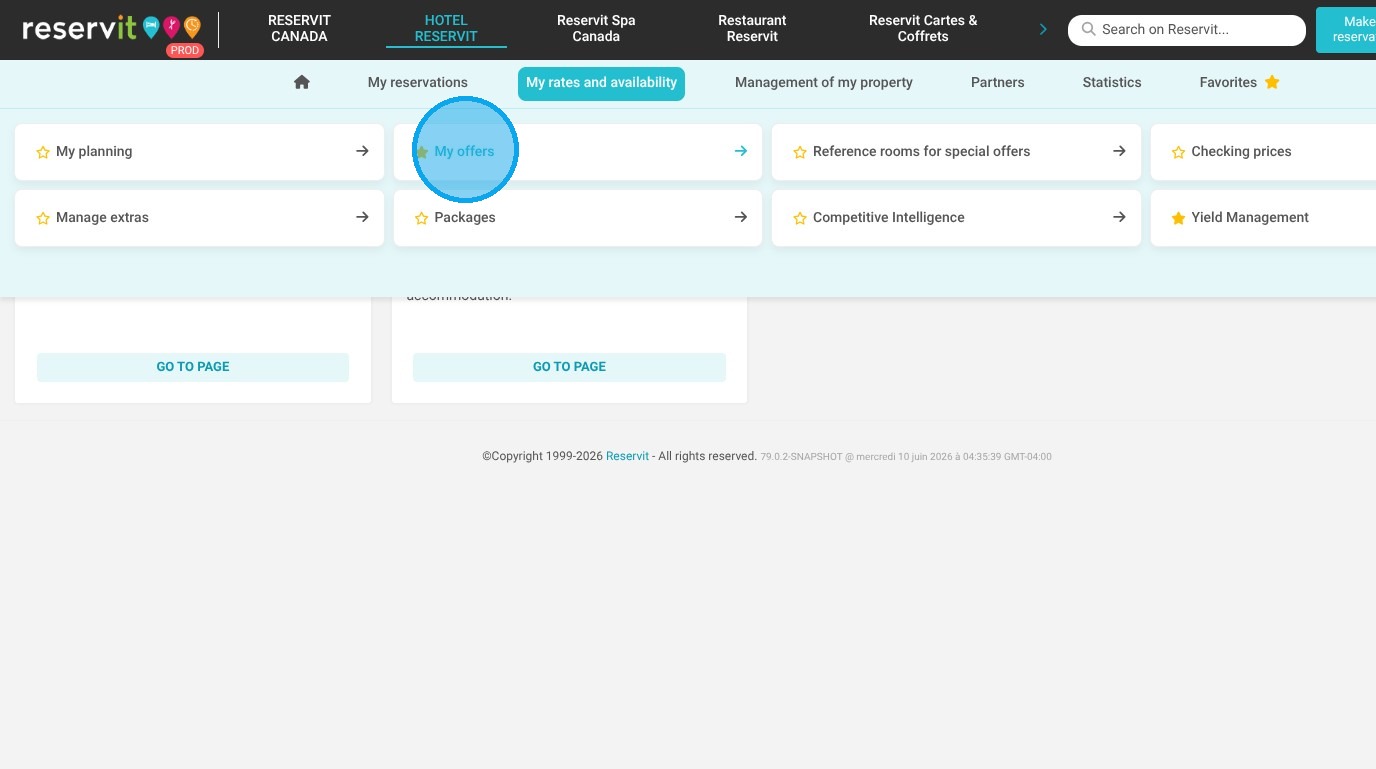Click the search magnifier icon
Viewport: 1376px width, 769px height.
1089,30
